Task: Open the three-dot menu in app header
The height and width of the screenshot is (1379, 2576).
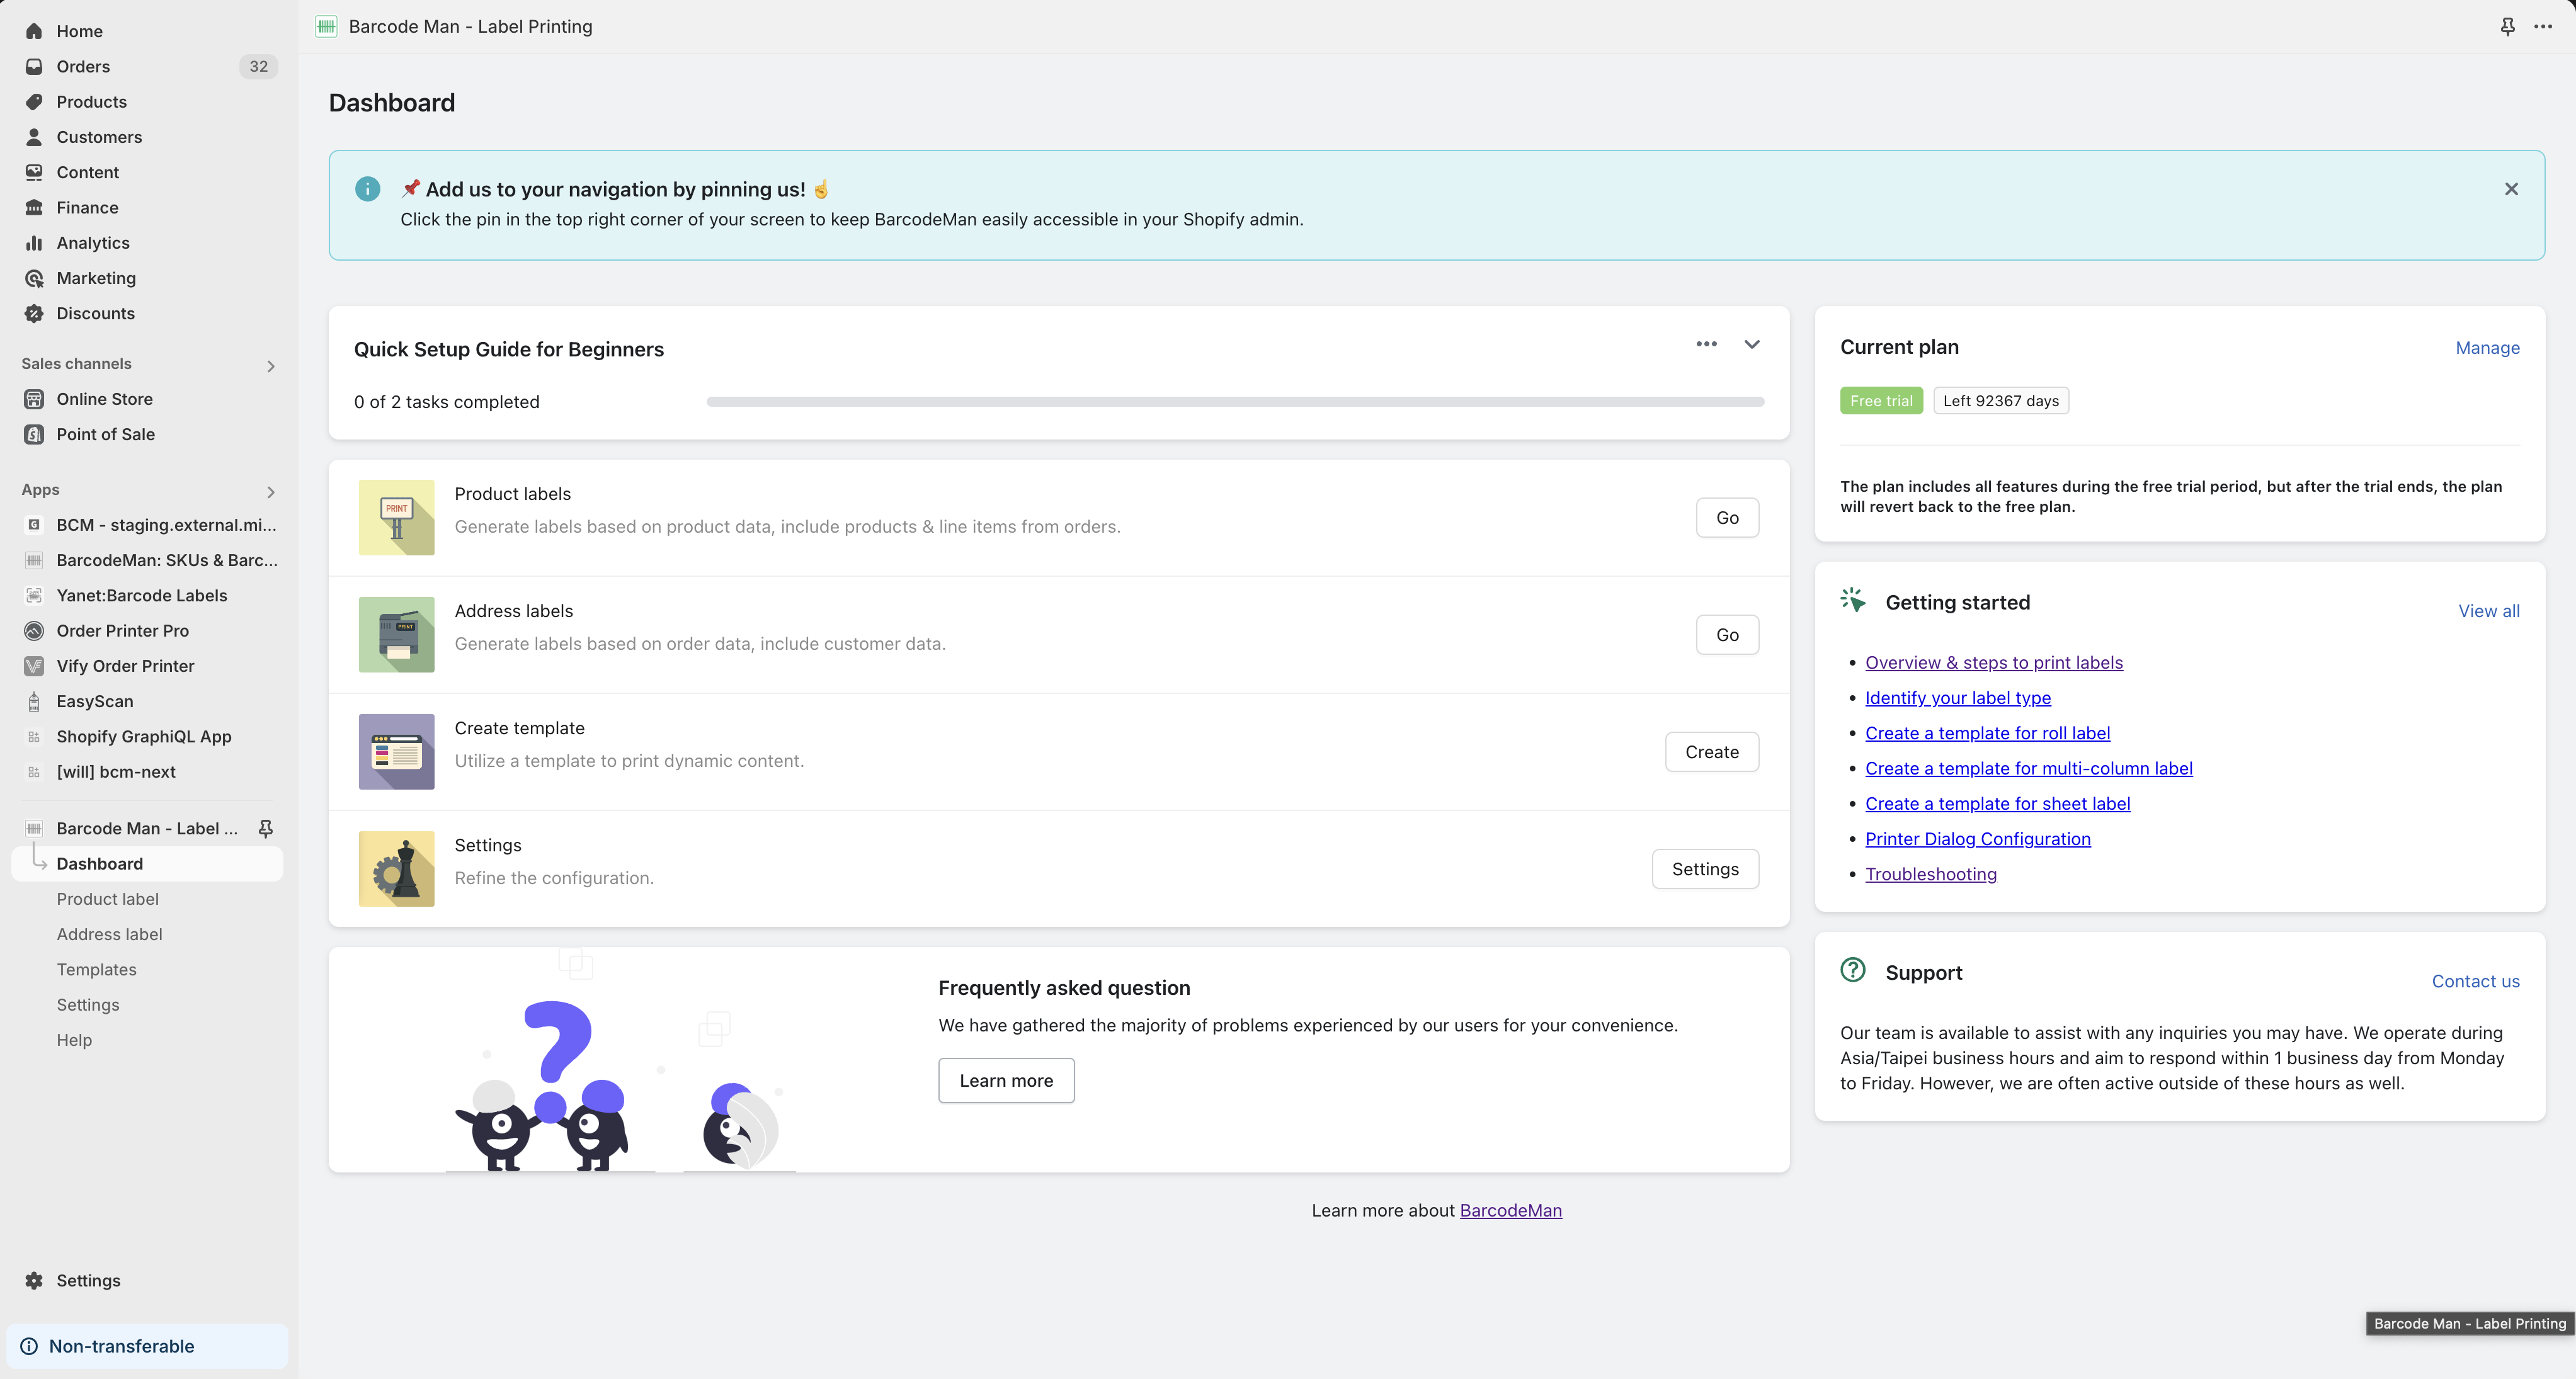Action: 2543,27
